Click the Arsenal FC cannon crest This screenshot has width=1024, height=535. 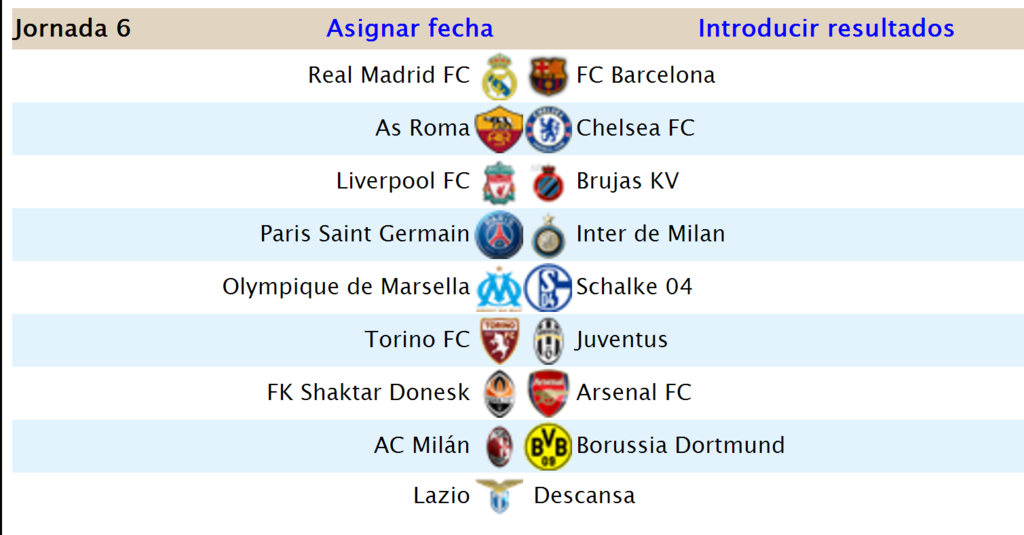[548, 394]
